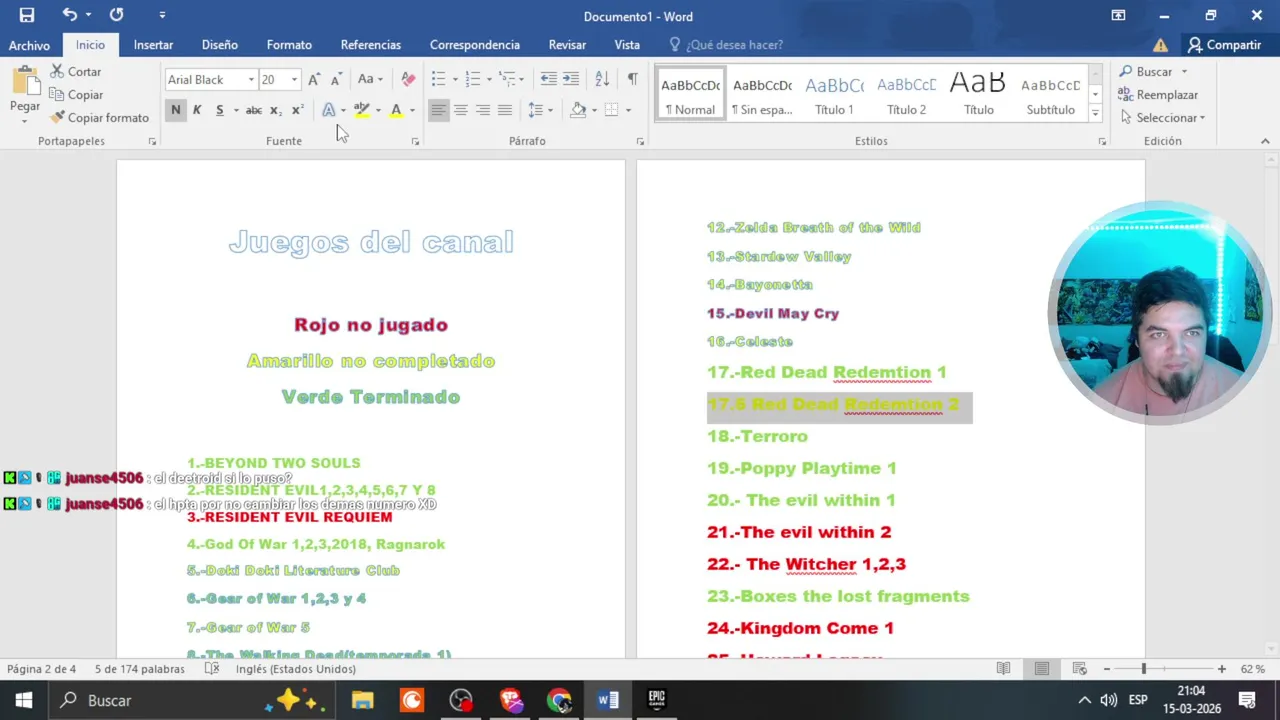Viewport: 1280px width, 720px height.
Task: Open the font name dropdown (Arial Black)
Action: [251, 80]
